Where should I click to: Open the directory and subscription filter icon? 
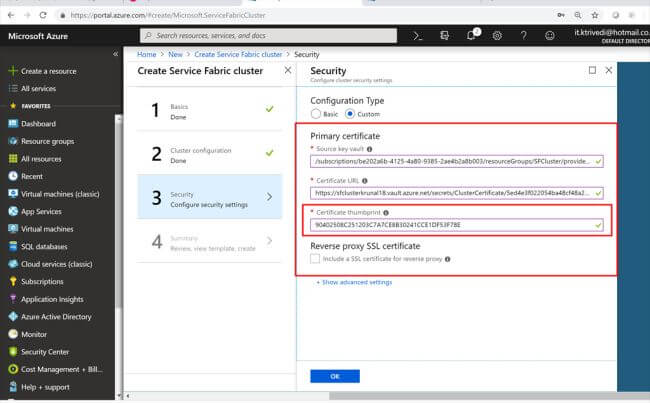pos(444,36)
